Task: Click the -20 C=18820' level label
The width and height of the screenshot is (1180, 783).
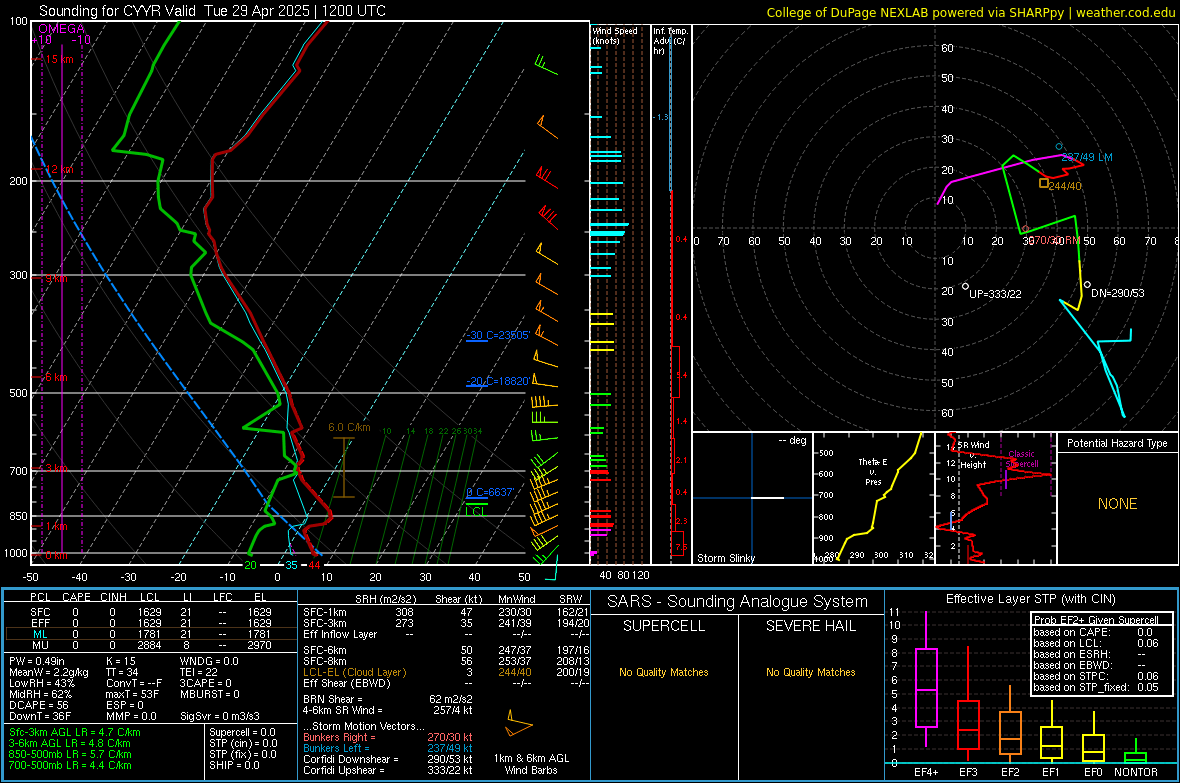Action: pyautogui.click(x=498, y=381)
